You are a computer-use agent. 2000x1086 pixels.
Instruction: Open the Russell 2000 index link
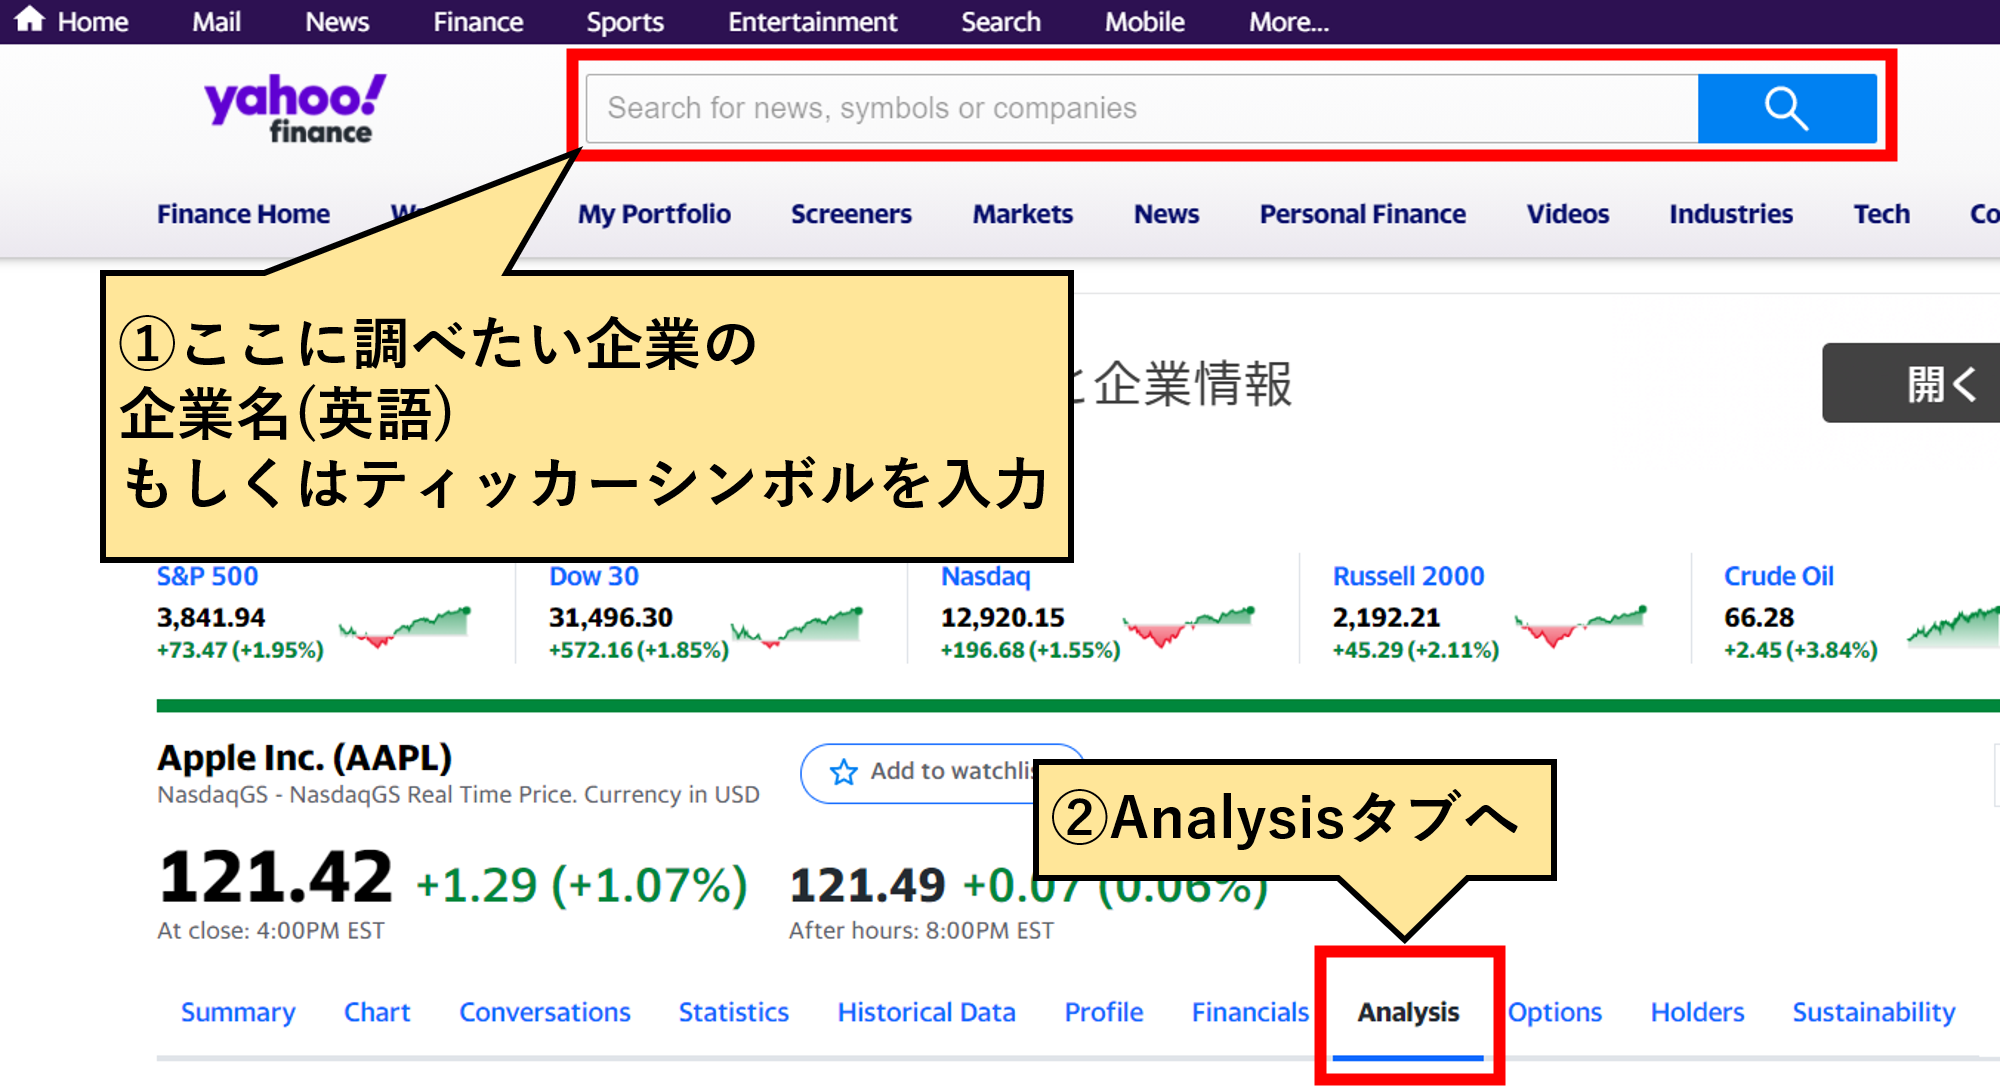tap(1409, 576)
